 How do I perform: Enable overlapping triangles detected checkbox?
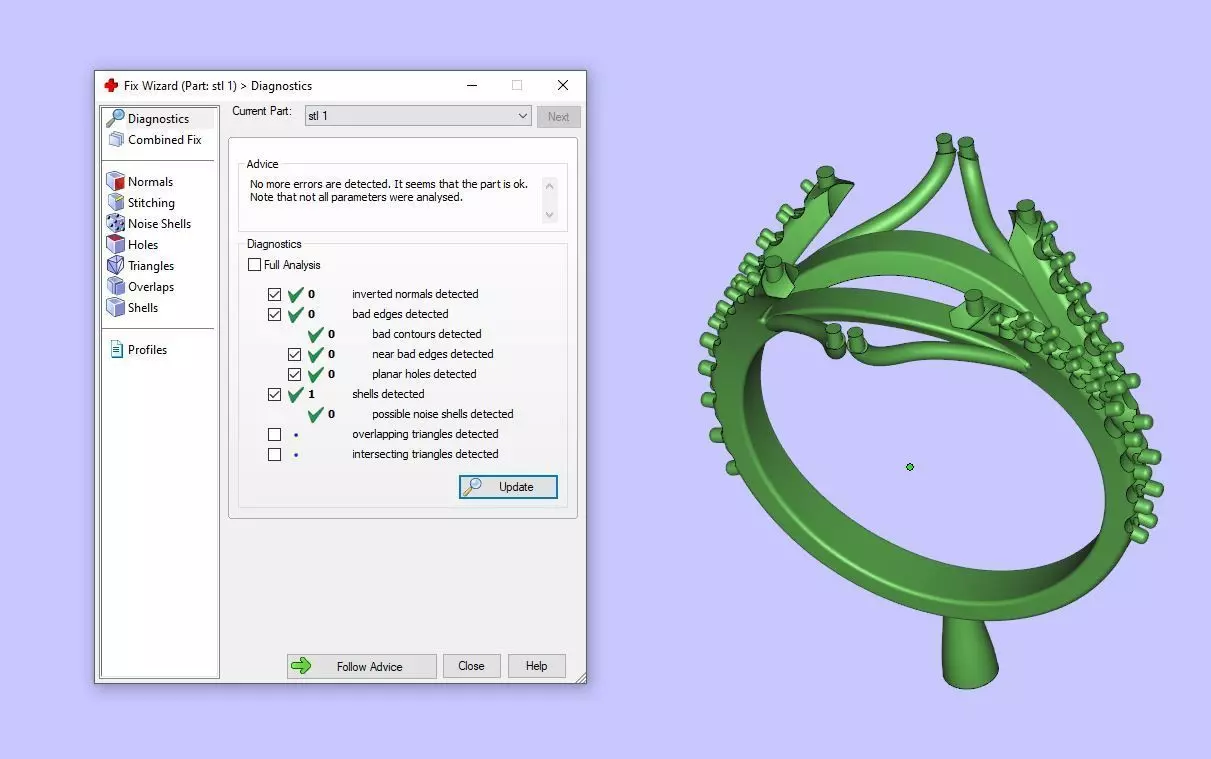pyautogui.click(x=274, y=434)
